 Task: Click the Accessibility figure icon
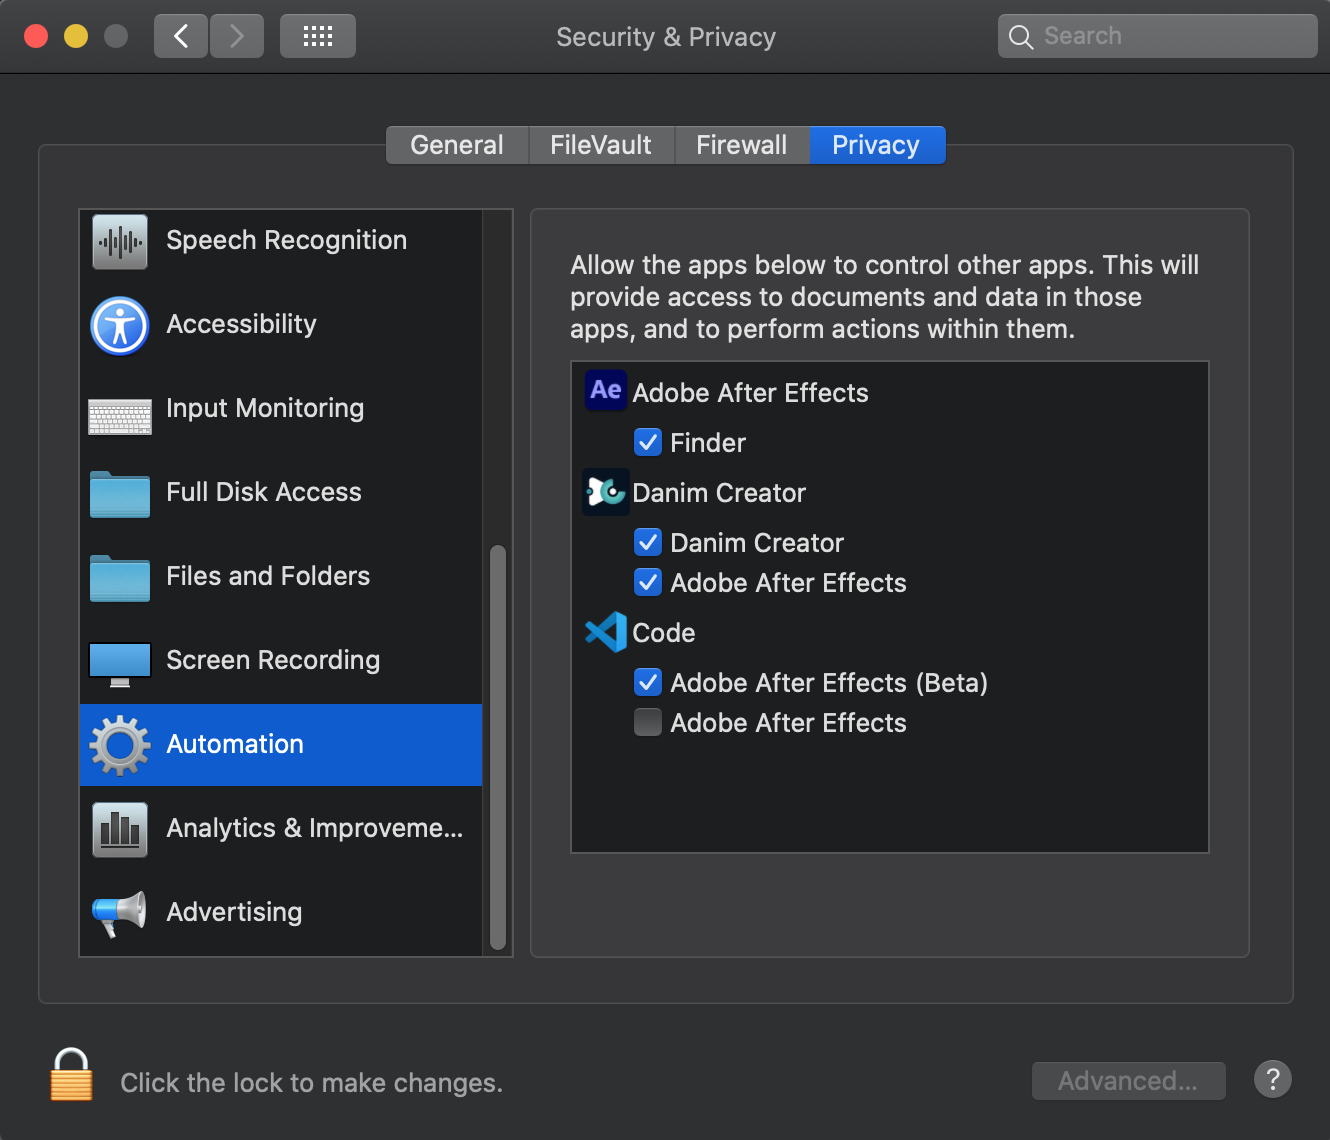[120, 326]
